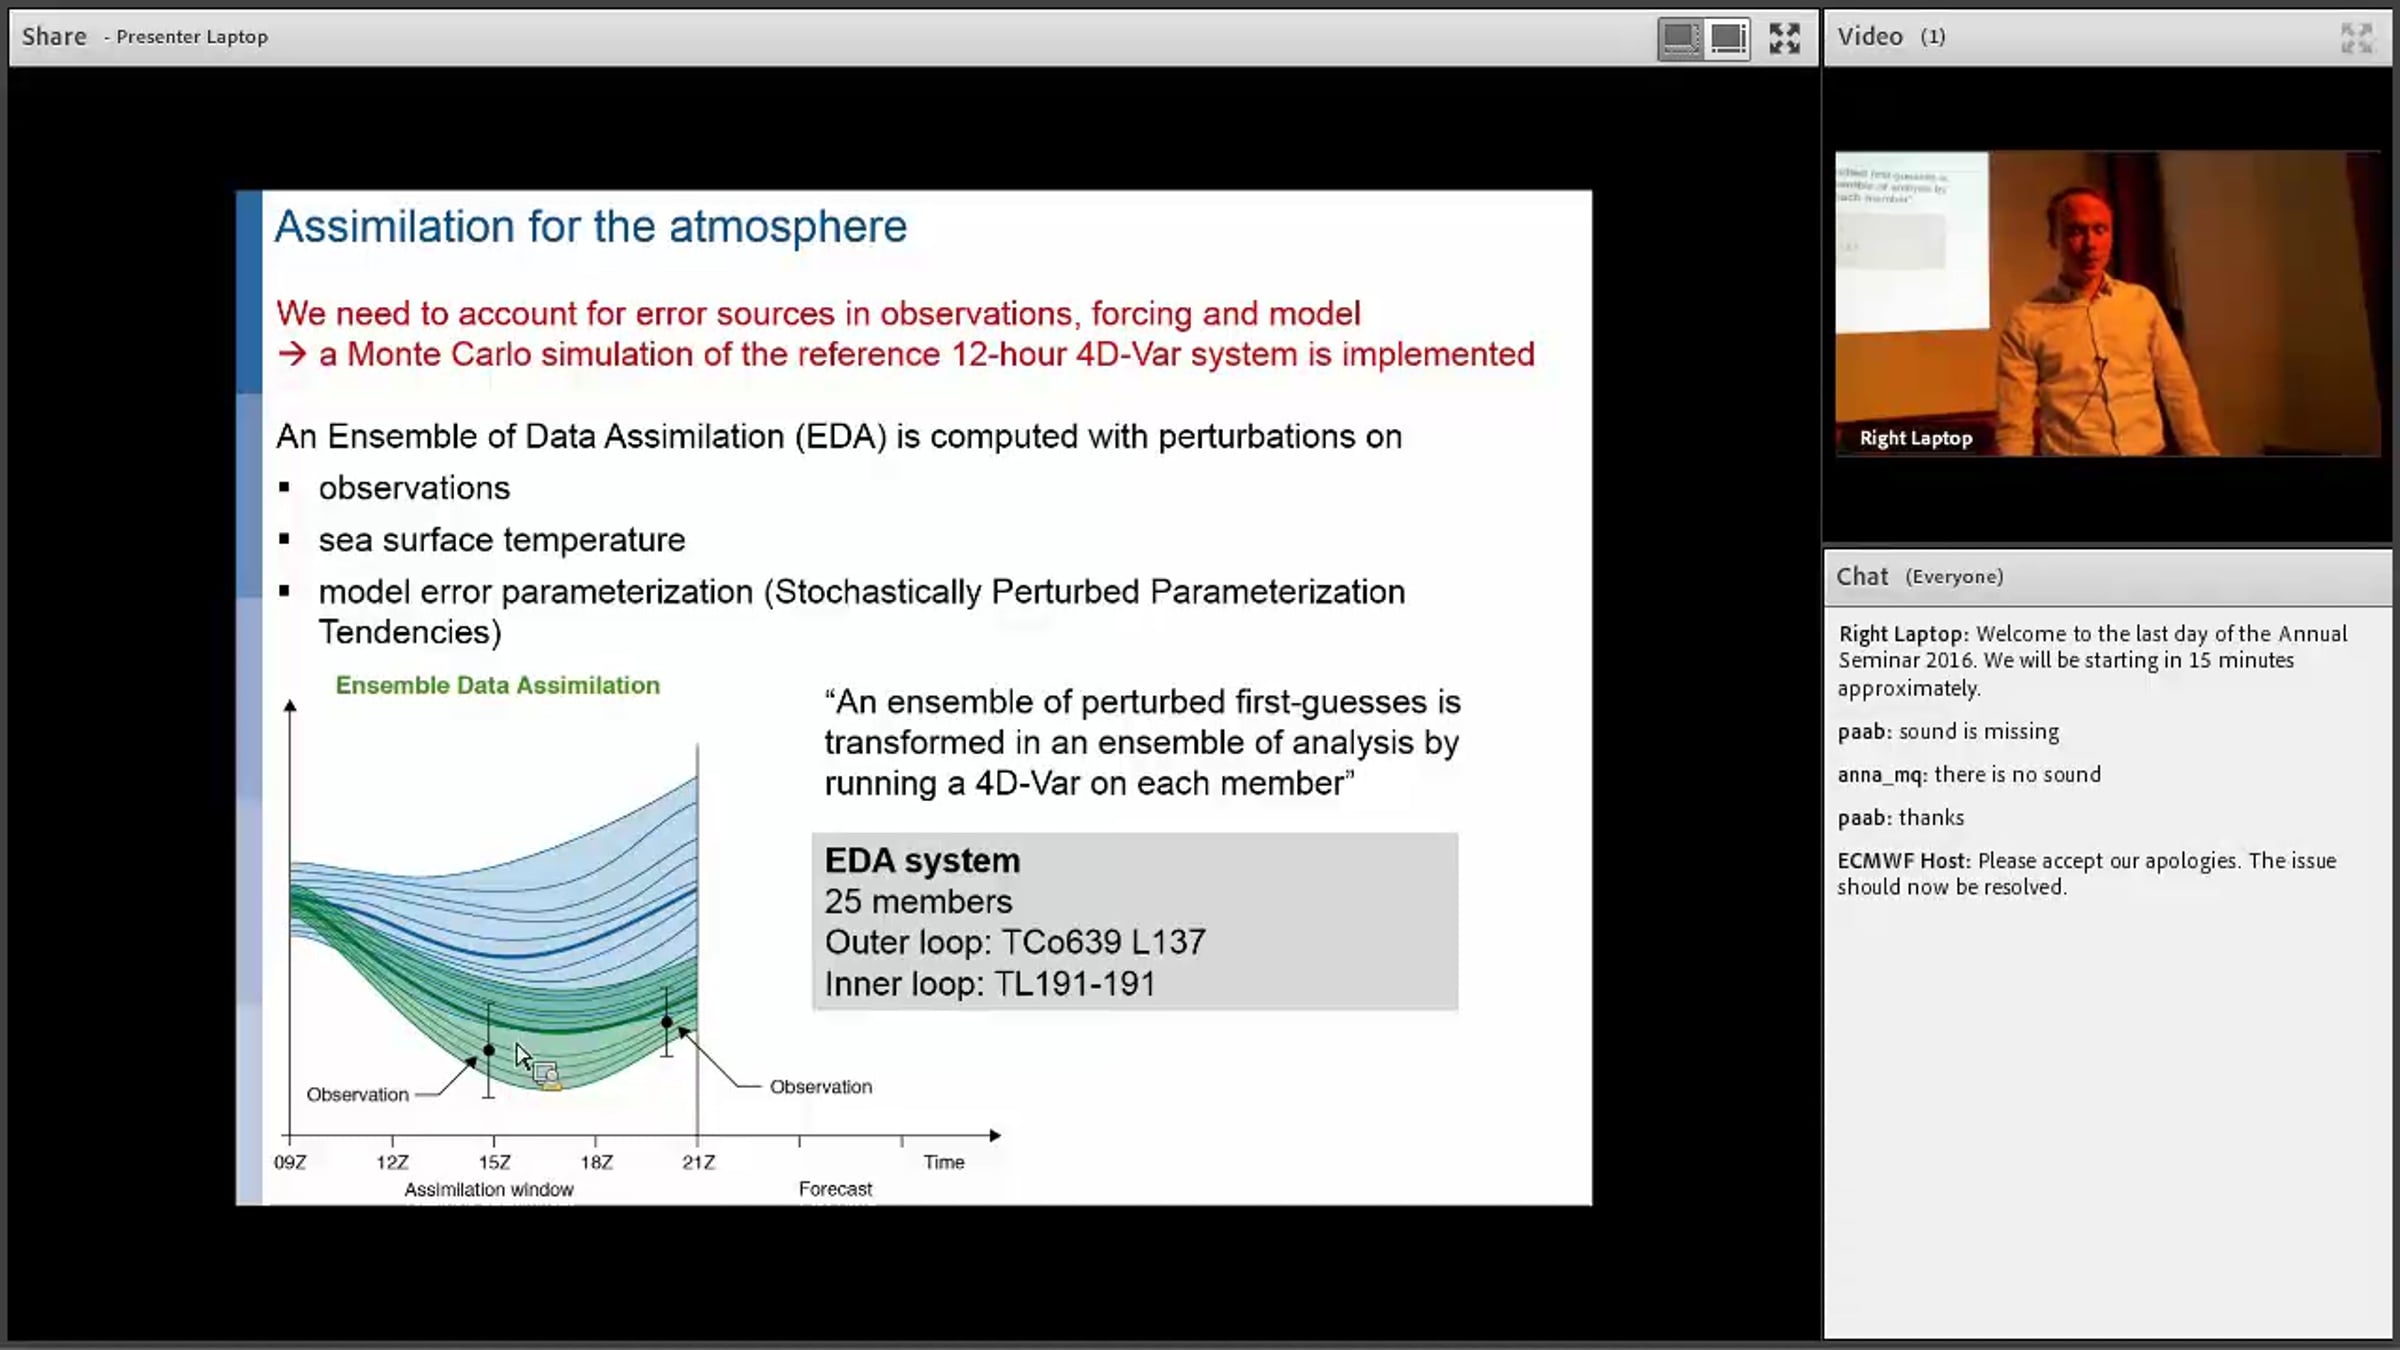2400x1350 pixels.
Task: Click the 'EDA system' heading in grey box
Action: point(922,861)
